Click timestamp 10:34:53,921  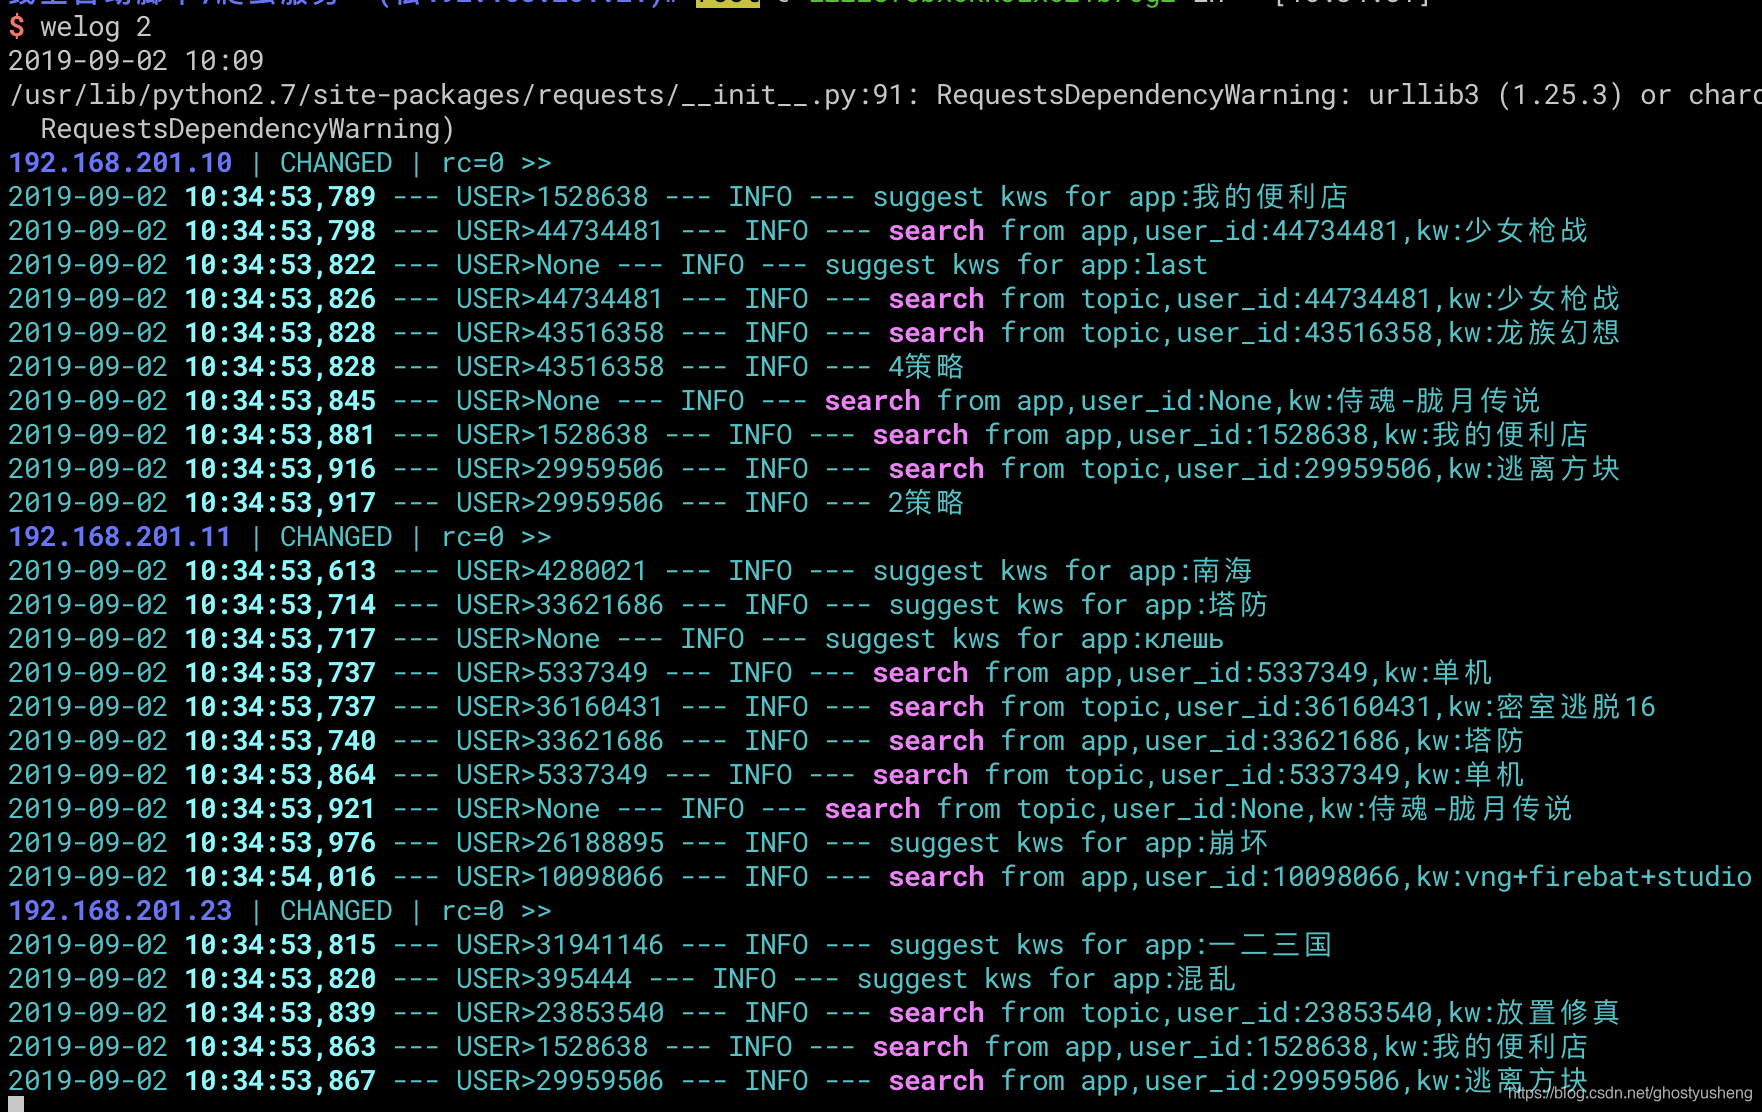pos(280,809)
